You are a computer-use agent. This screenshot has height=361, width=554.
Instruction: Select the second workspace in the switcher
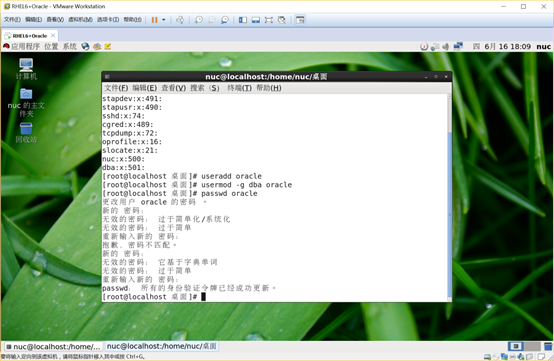[532, 346]
